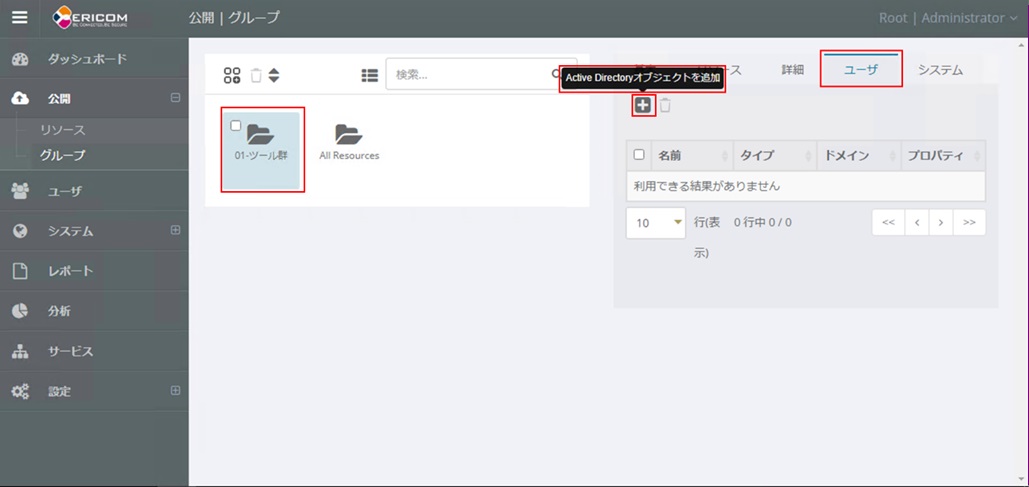
Task: Go to the ダッシュボード page
Action: pos(87,59)
